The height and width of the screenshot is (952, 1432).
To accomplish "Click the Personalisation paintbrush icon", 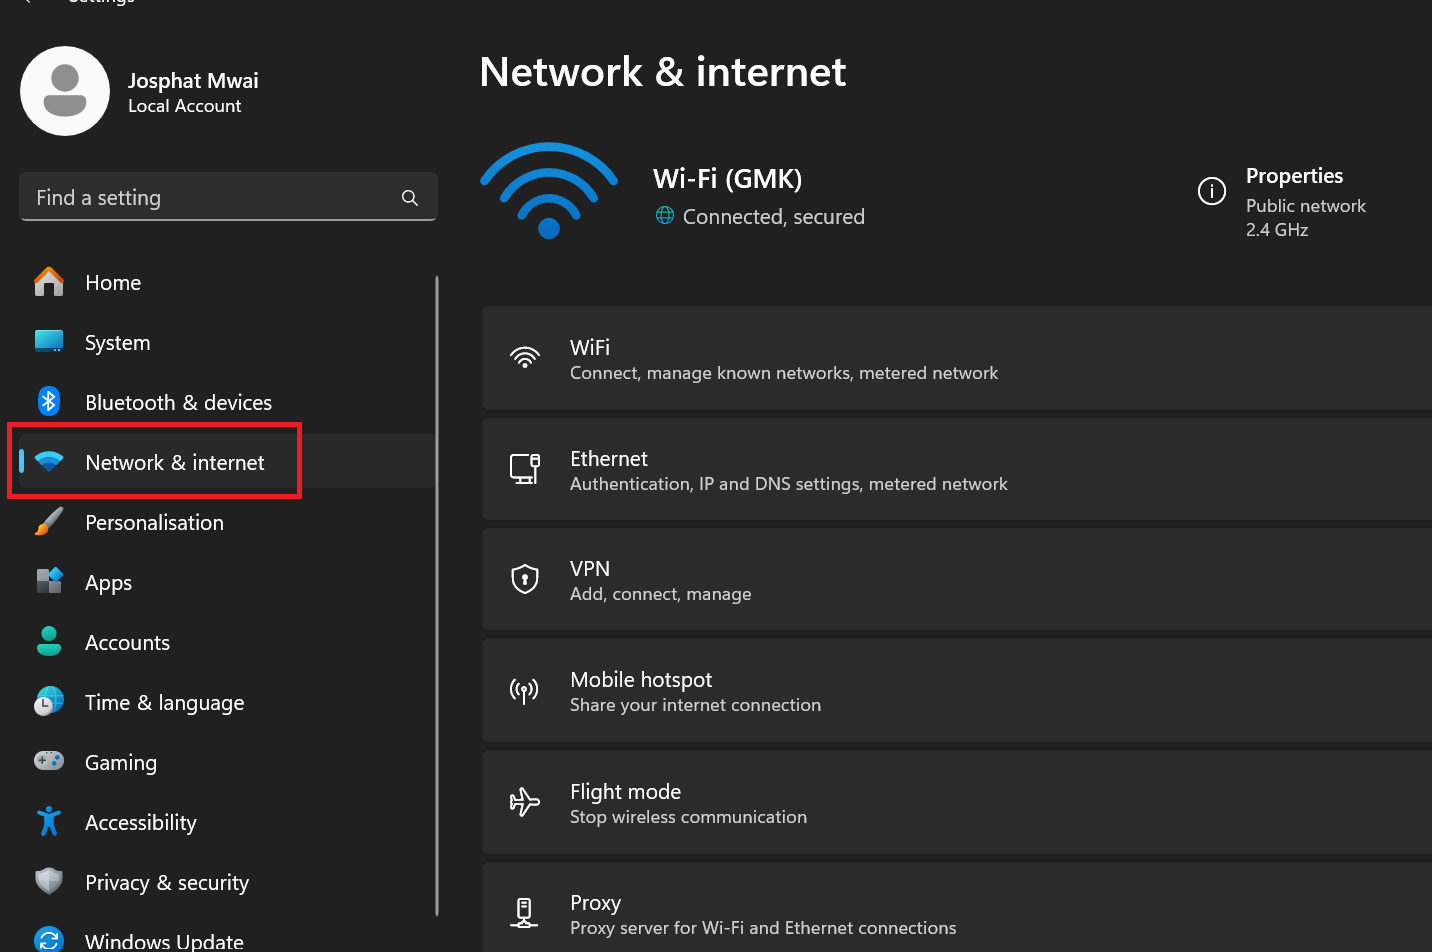I will point(49,521).
